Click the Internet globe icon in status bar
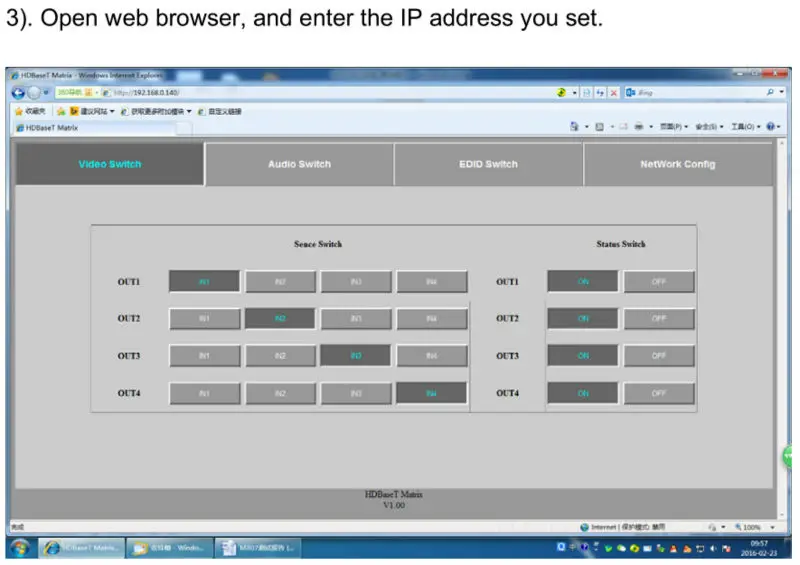 pyautogui.click(x=585, y=527)
